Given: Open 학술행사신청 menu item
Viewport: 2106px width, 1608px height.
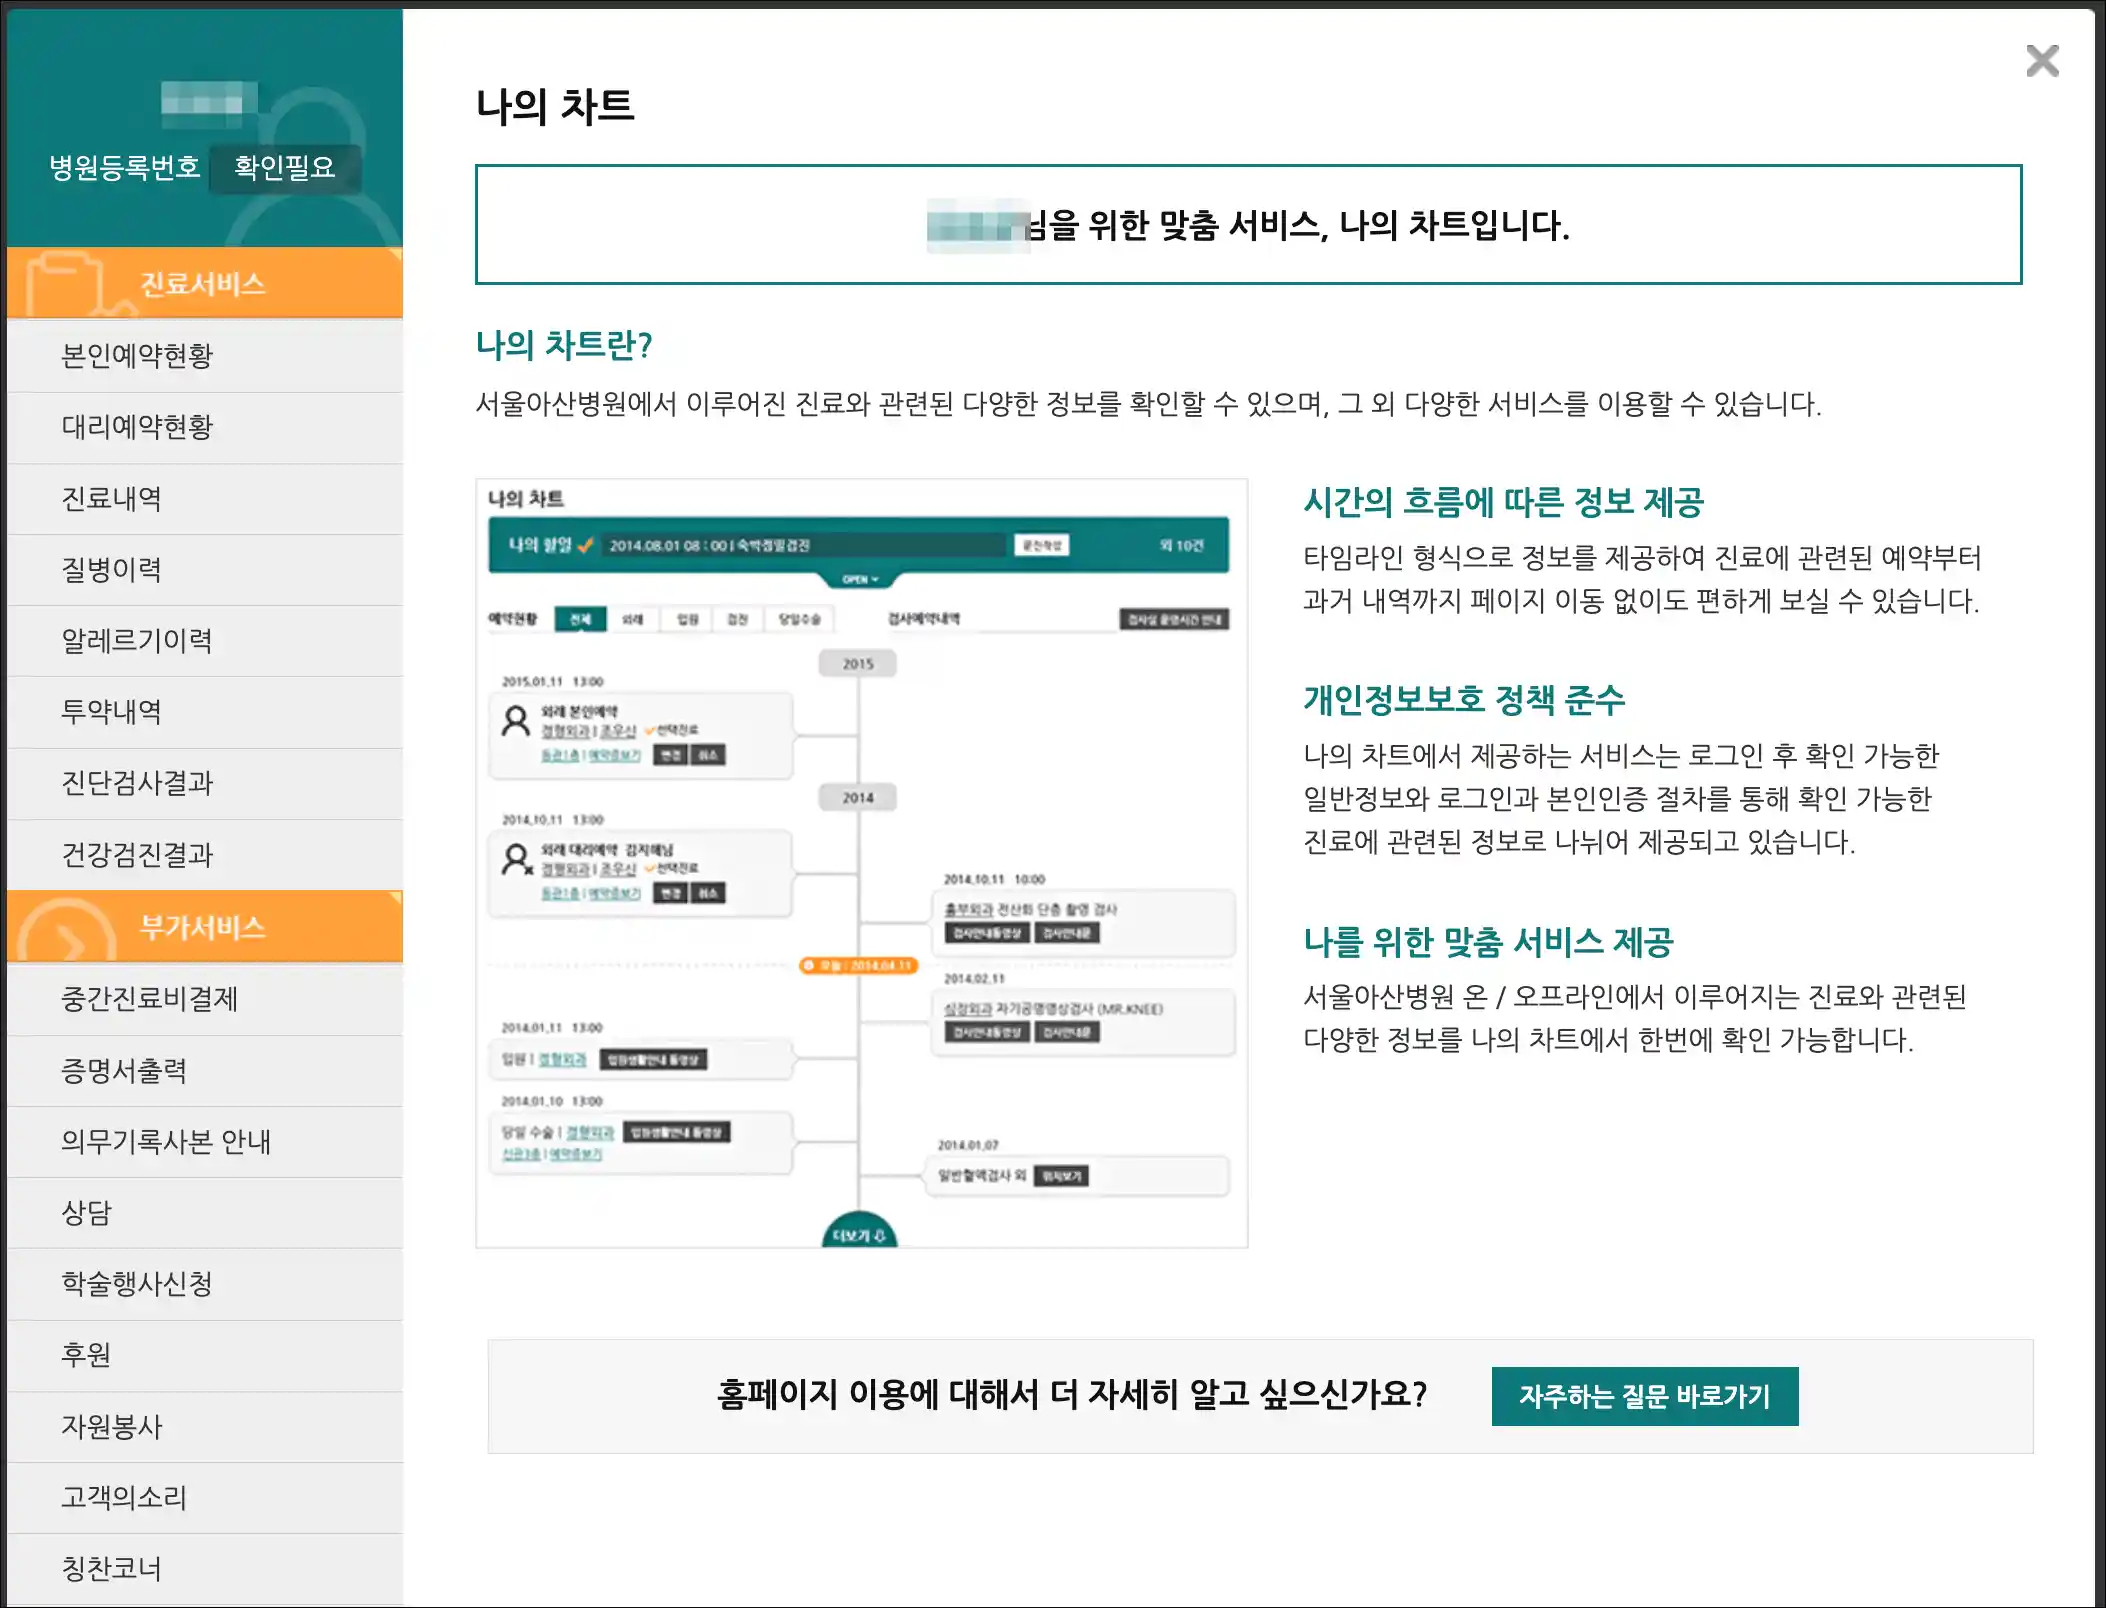Looking at the screenshot, I should point(205,1284).
